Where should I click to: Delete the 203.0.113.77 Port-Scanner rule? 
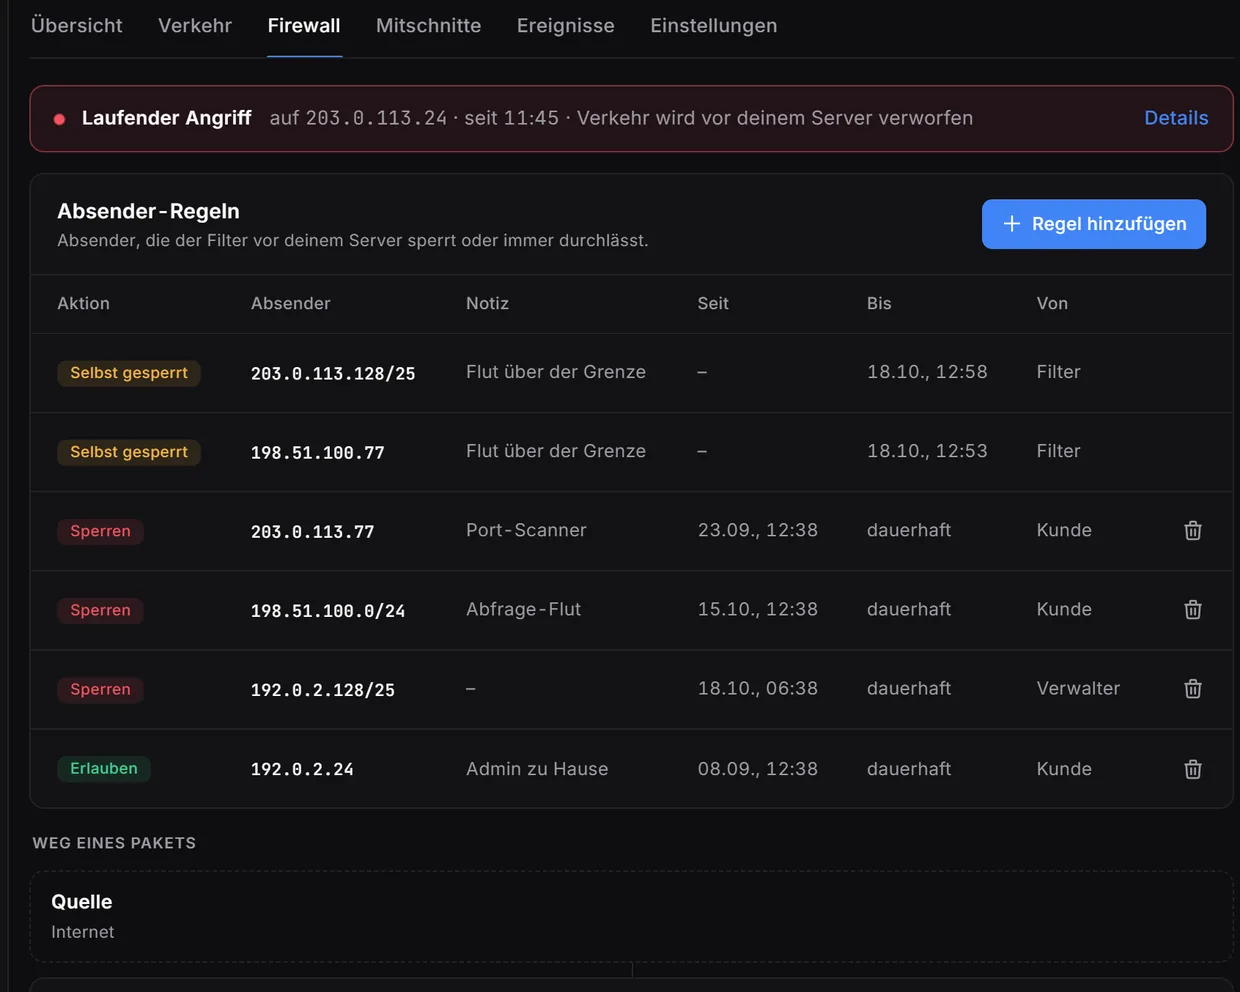click(x=1193, y=530)
